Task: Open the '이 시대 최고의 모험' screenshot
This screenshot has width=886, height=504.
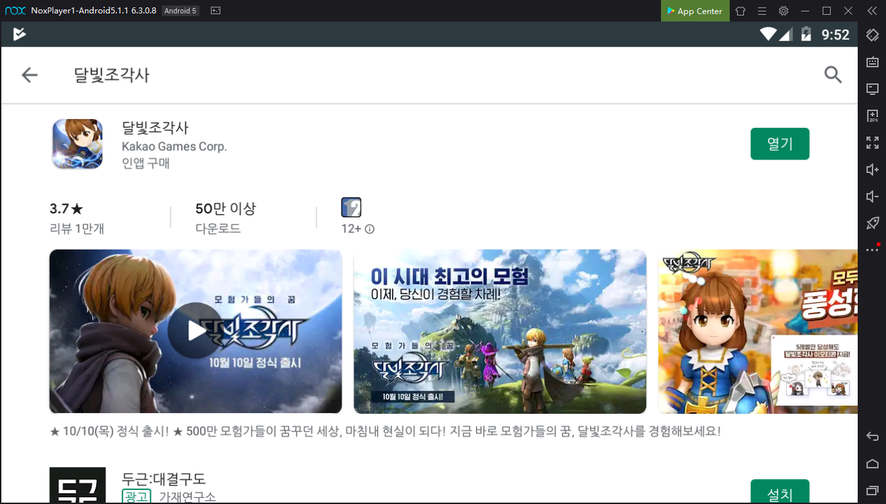Action: (500, 331)
